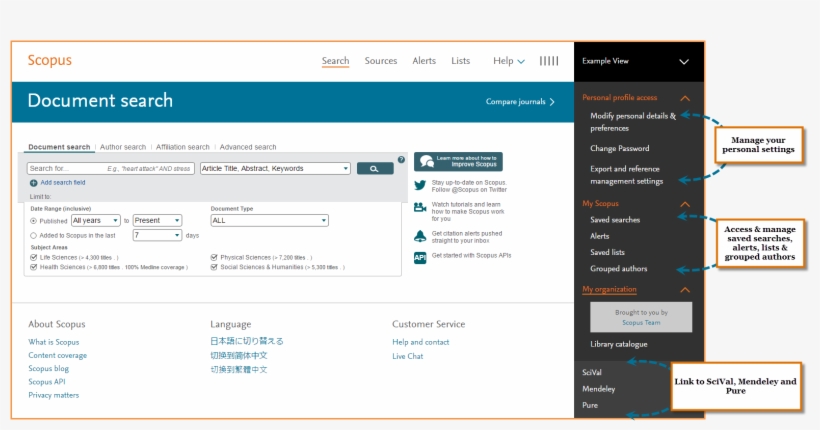
Task: Open Lists in top navigation
Action: (x=461, y=61)
